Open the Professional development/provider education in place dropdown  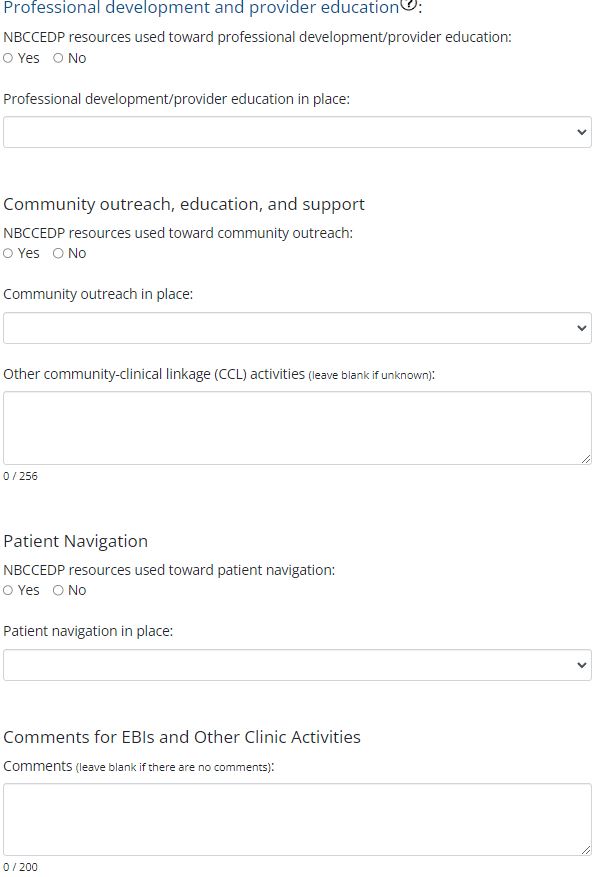coord(297,132)
